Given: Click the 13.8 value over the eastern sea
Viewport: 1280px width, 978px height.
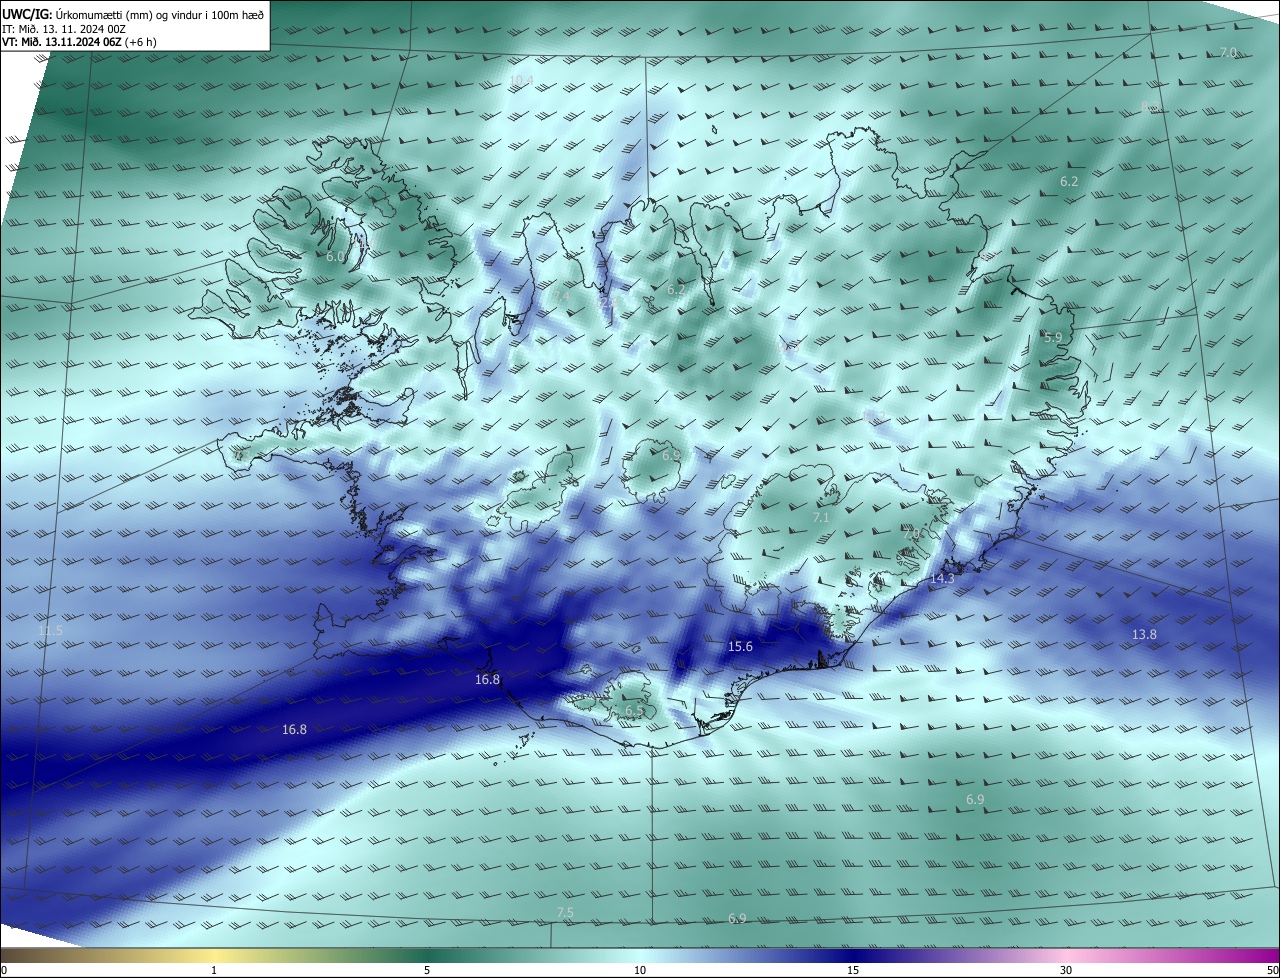Looking at the screenshot, I should (1144, 635).
